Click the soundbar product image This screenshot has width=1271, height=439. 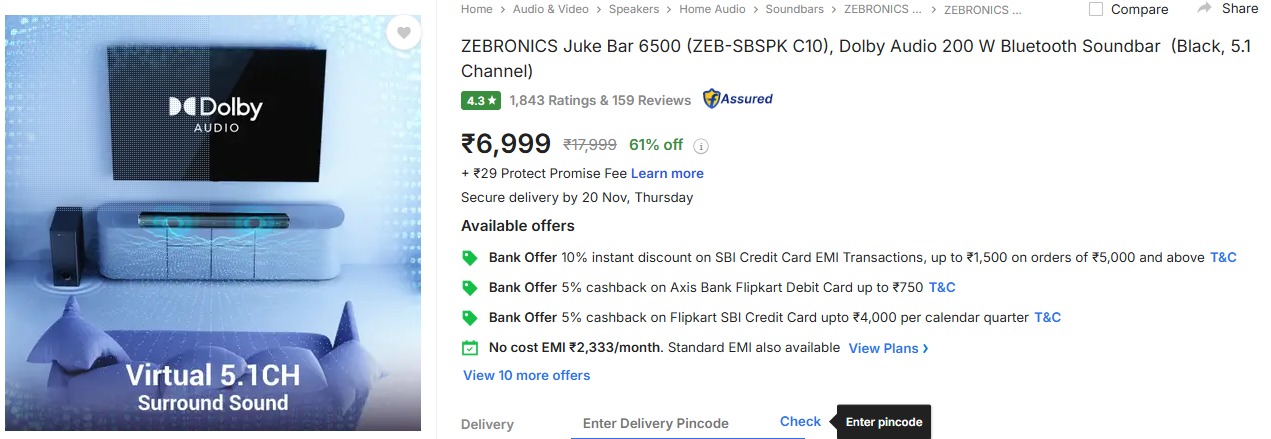point(212,222)
